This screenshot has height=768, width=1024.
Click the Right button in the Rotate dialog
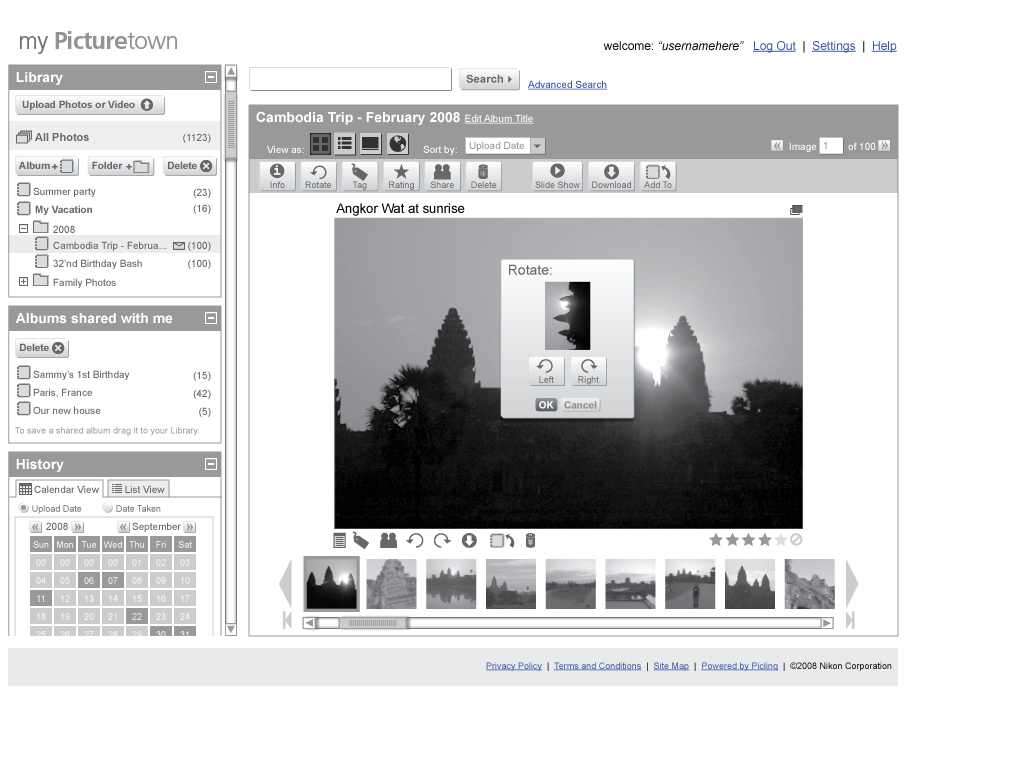(x=588, y=371)
